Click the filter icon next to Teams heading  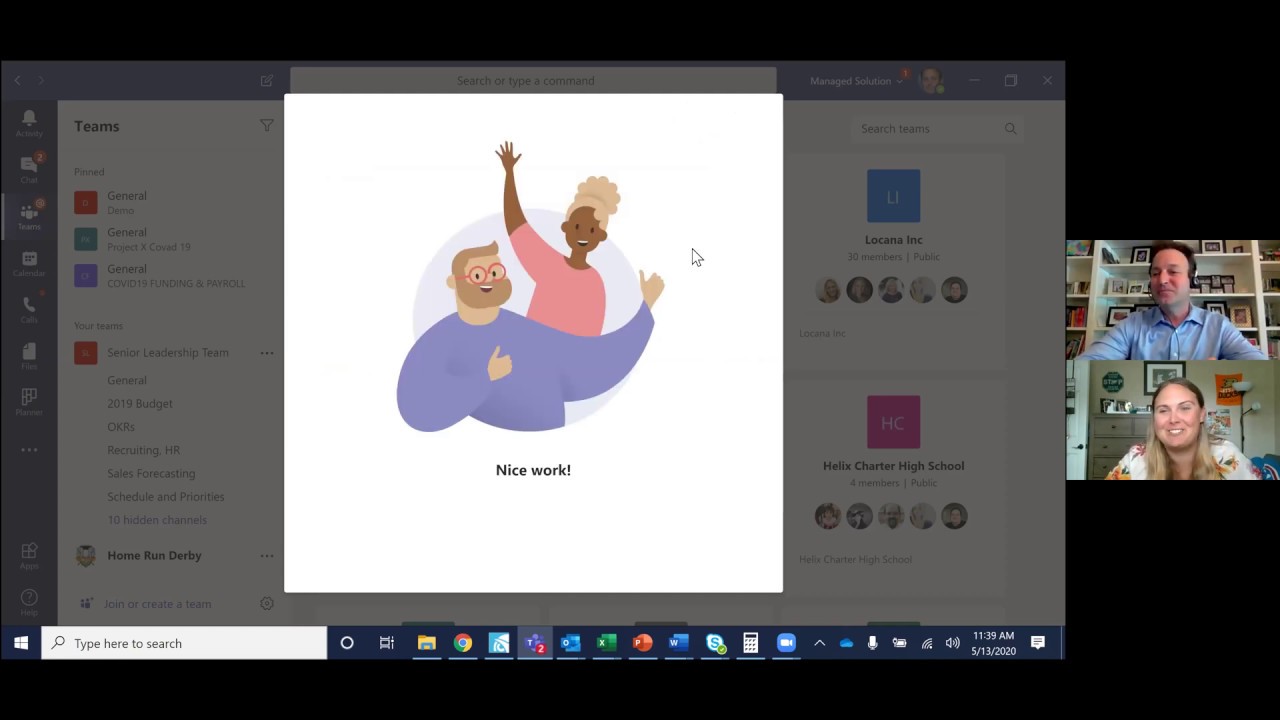tap(266, 126)
